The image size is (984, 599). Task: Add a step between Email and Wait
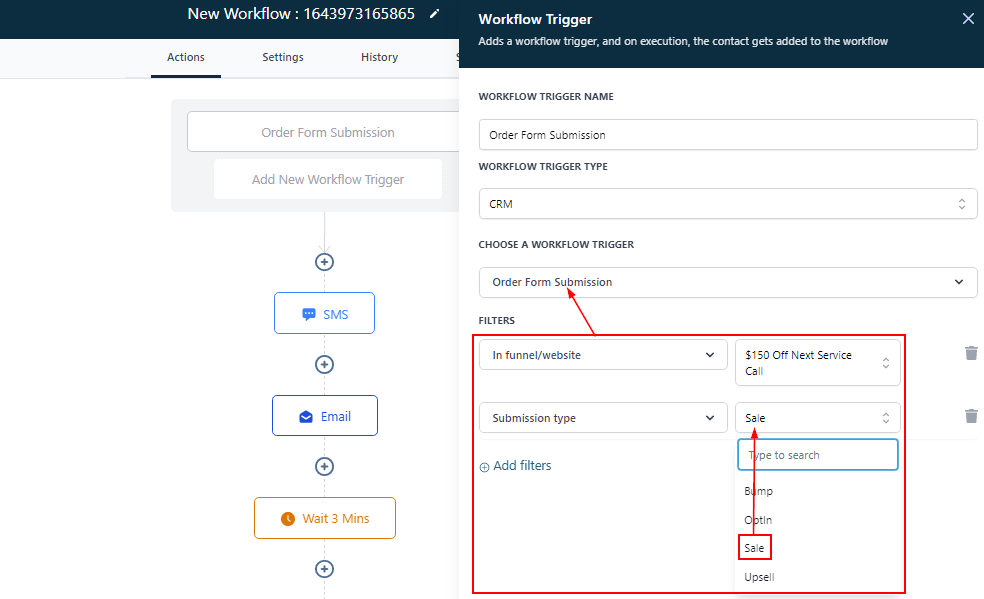click(x=324, y=467)
